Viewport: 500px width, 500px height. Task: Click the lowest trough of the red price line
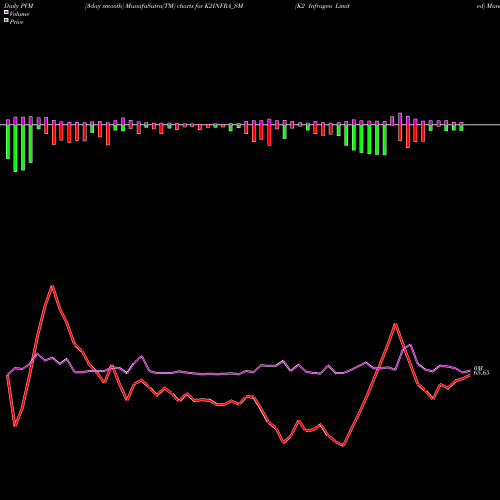pyautogui.click(x=343, y=445)
